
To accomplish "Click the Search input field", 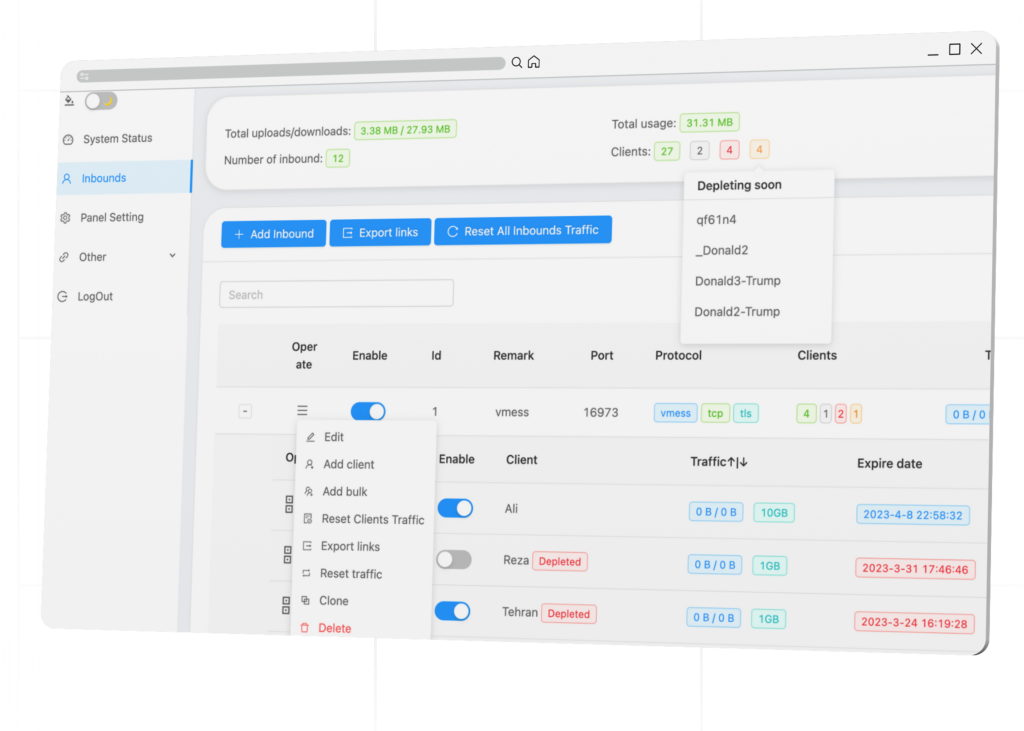I will pyautogui.click(x=336, y=294).
